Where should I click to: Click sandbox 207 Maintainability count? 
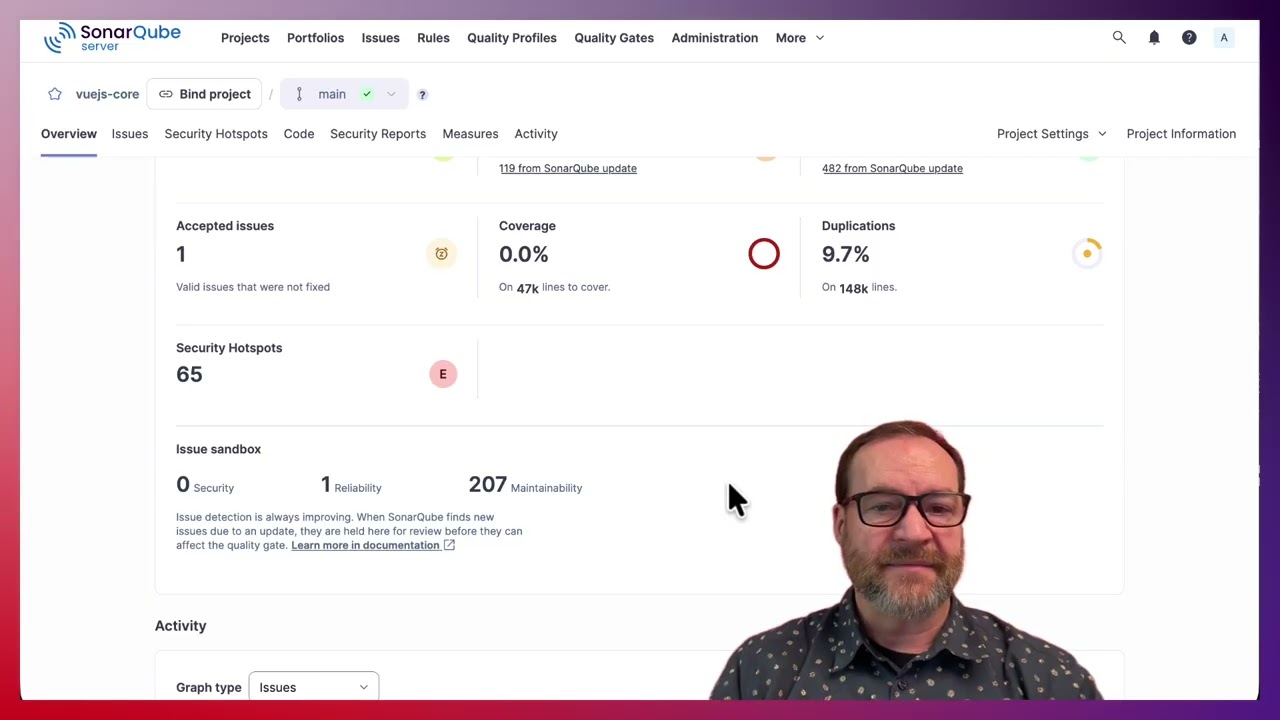488,484
